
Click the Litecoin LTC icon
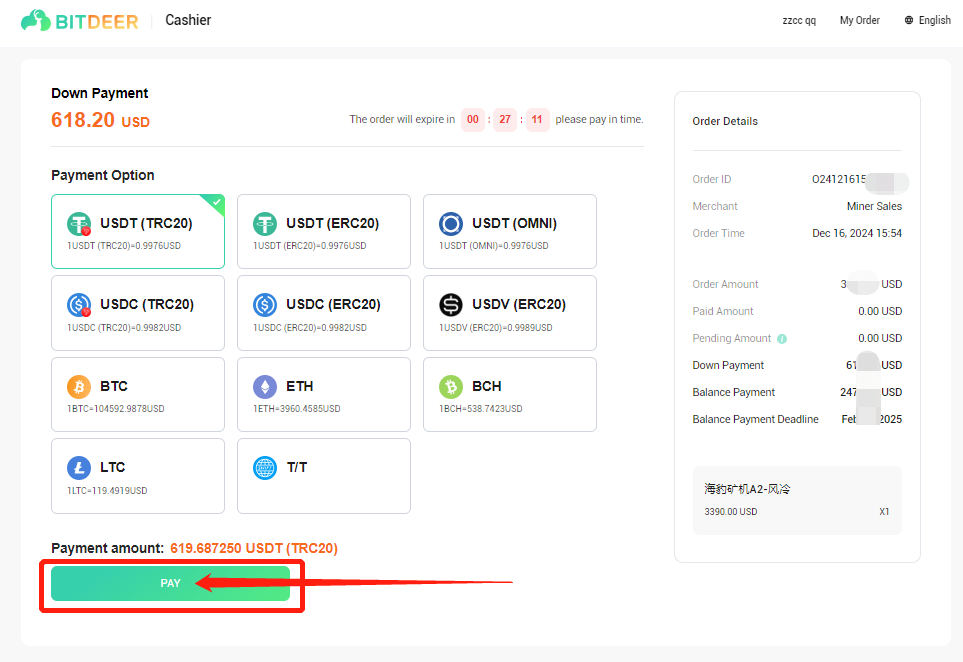click(x=79, y=467)
